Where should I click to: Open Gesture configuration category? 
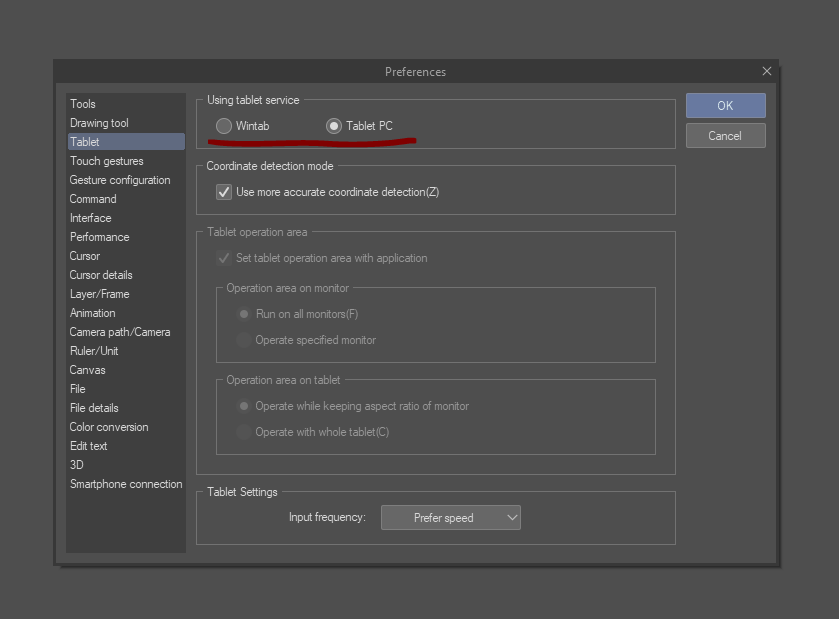pos(120,180)
